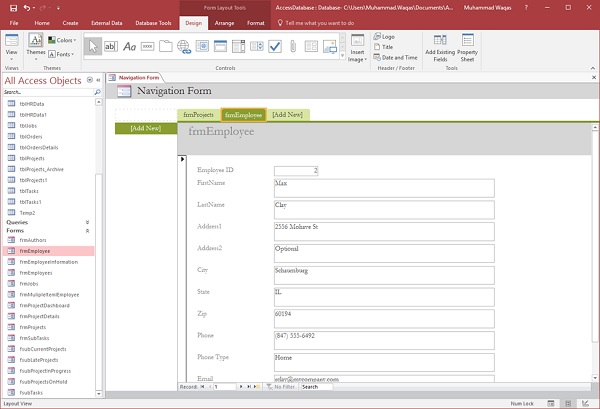Select the Text Box control tool
The width and height of the screenshot is (600, 409).
[x=110, y=46]
